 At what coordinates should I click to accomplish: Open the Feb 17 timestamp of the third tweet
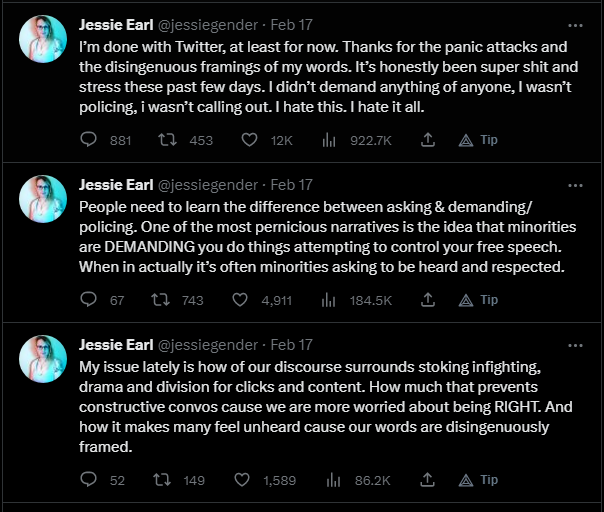[x=291, y=345]
